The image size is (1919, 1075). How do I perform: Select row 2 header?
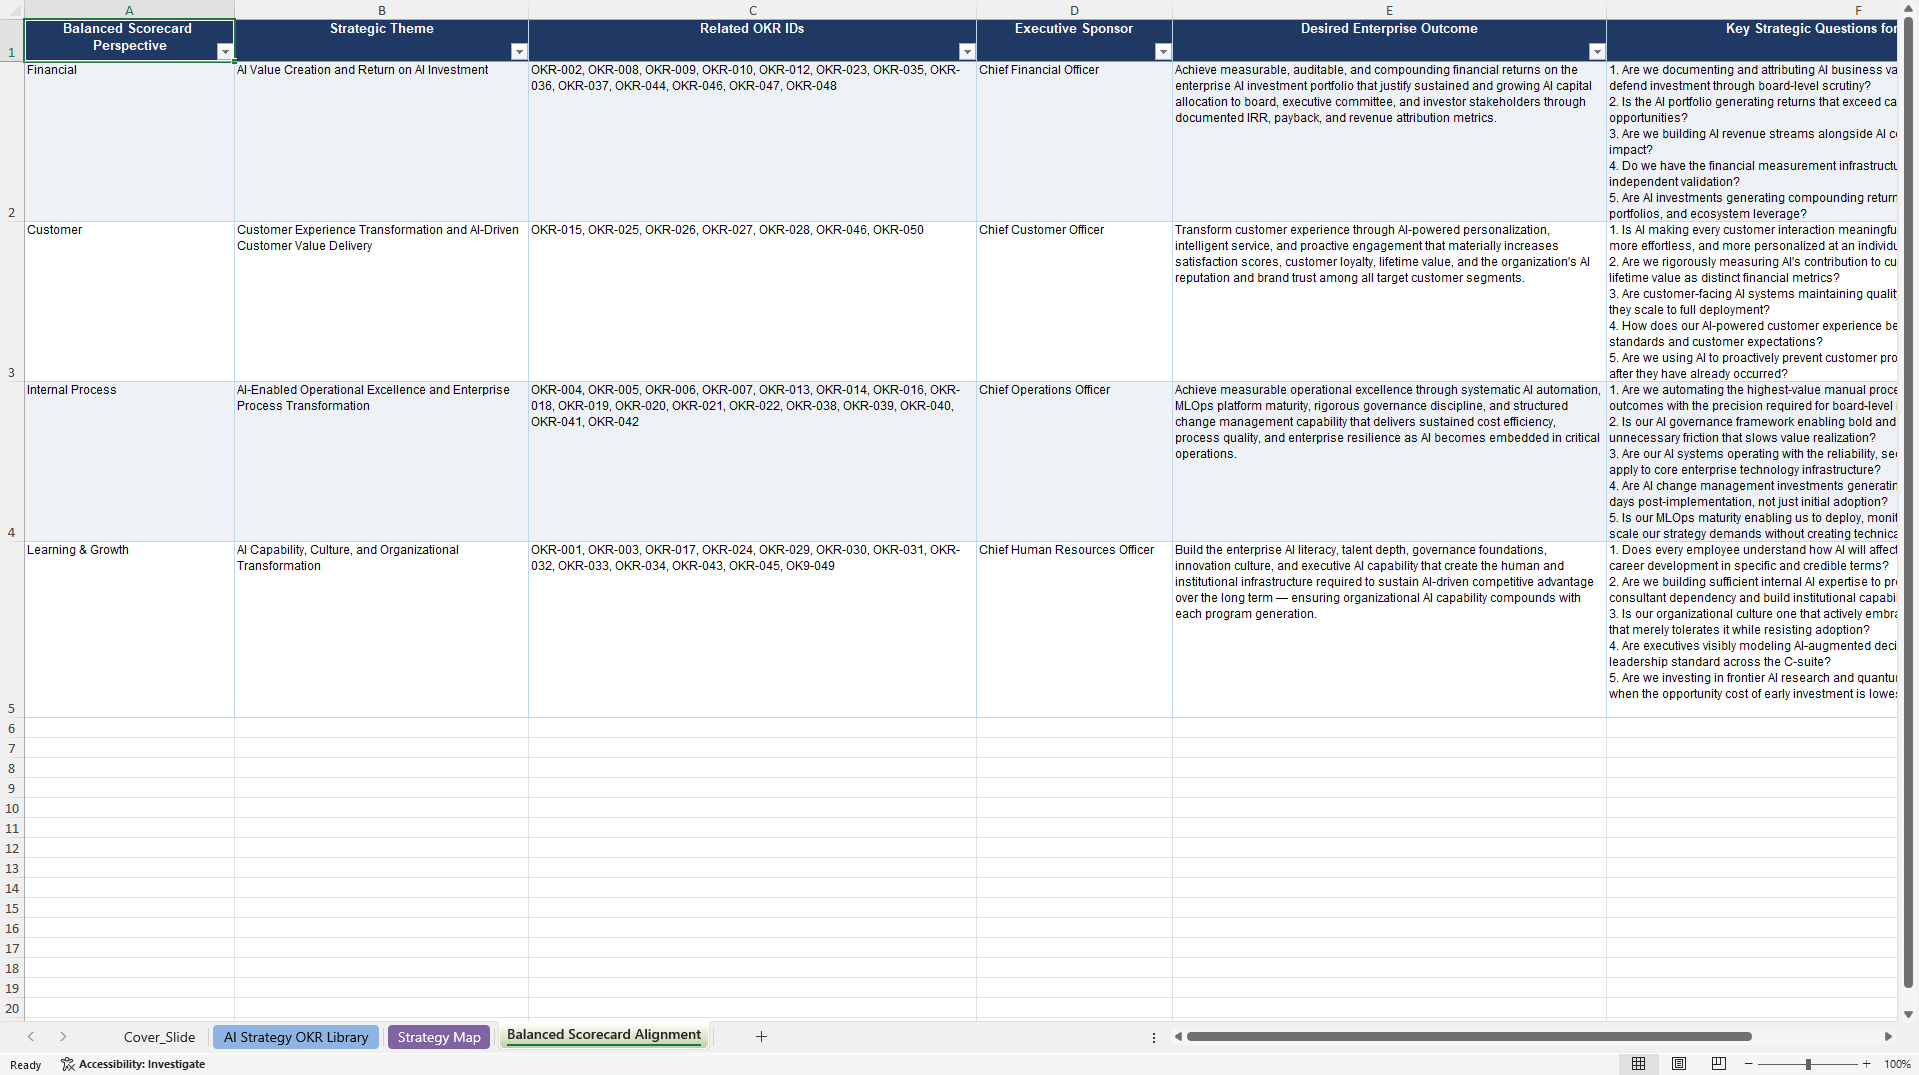12,141
